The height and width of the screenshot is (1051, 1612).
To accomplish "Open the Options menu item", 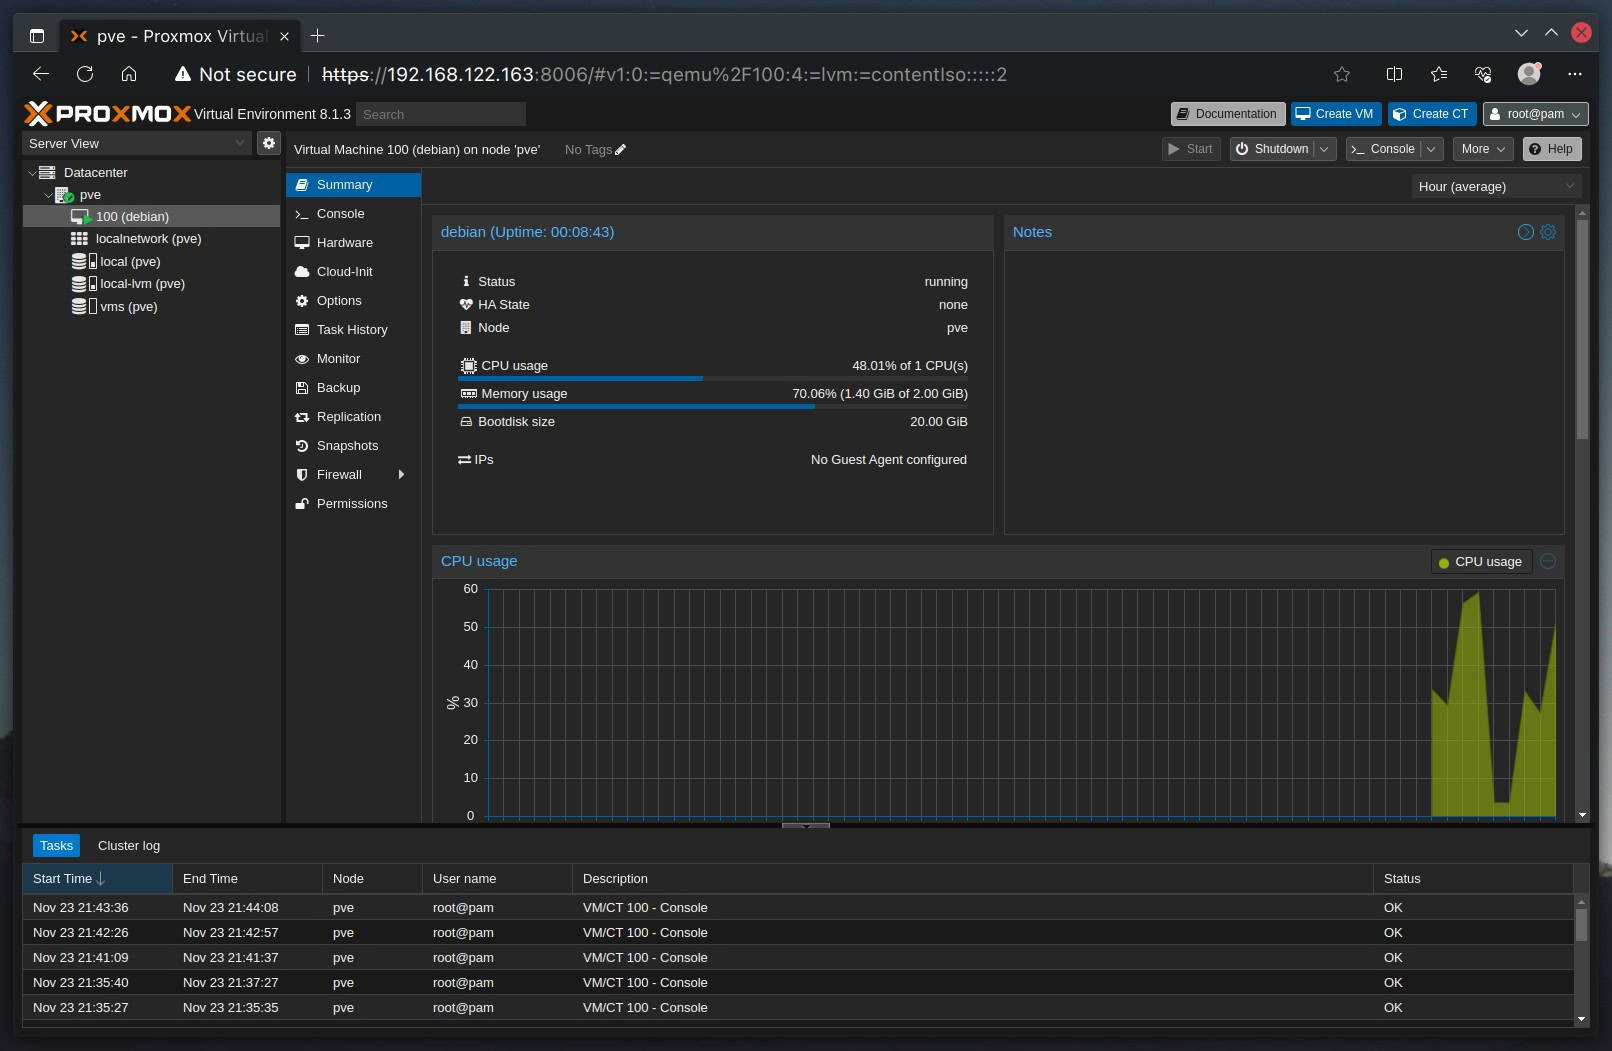I will 353,301.
